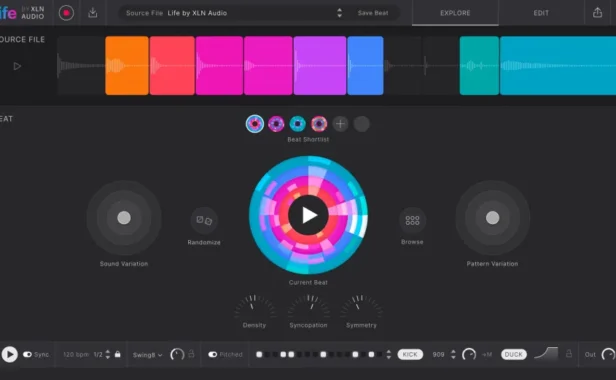Toggle the swing lock icon
The width and height of the screenshot is (616, 380).
[191, 354]
